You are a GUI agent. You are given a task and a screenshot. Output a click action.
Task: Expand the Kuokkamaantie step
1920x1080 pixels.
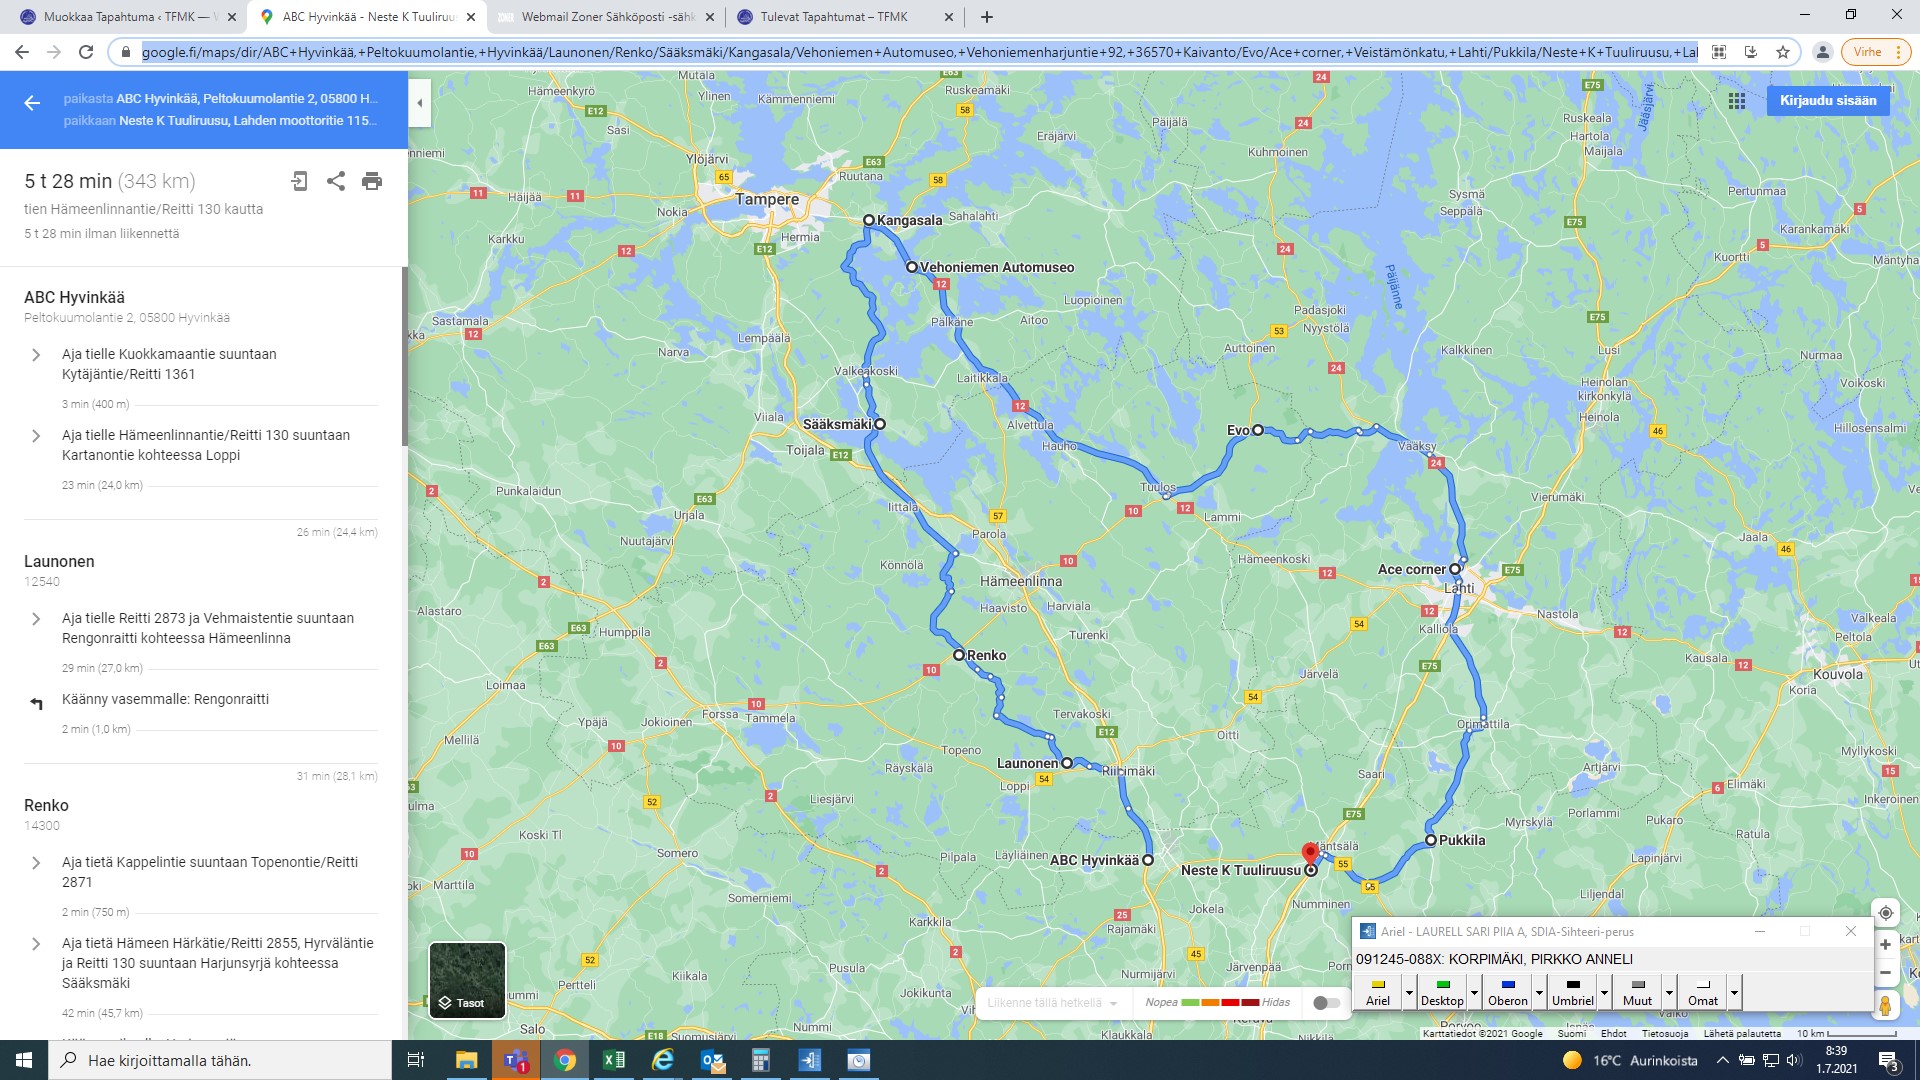[x=36, y=355]
